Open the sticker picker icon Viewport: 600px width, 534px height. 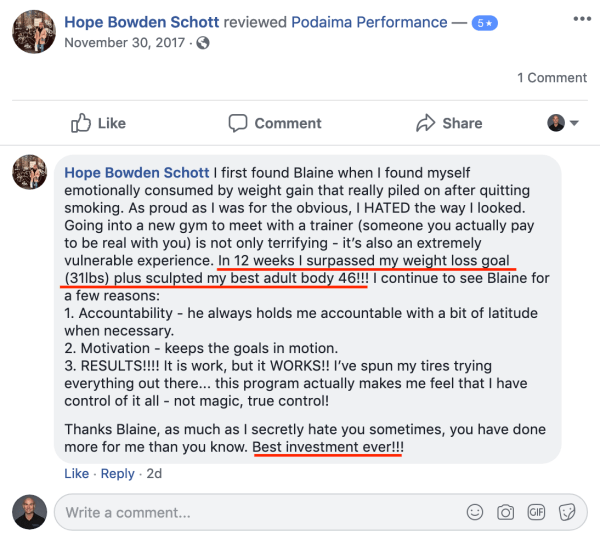tap(567, 512)
